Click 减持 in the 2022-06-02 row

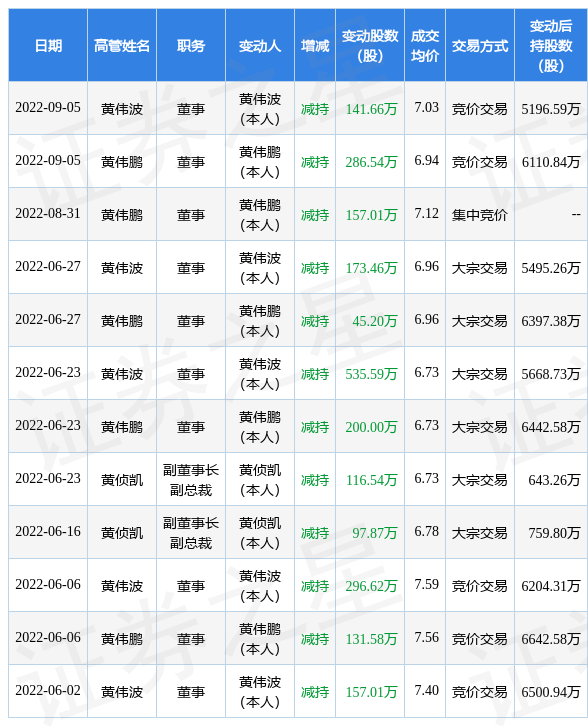point(315,692)
